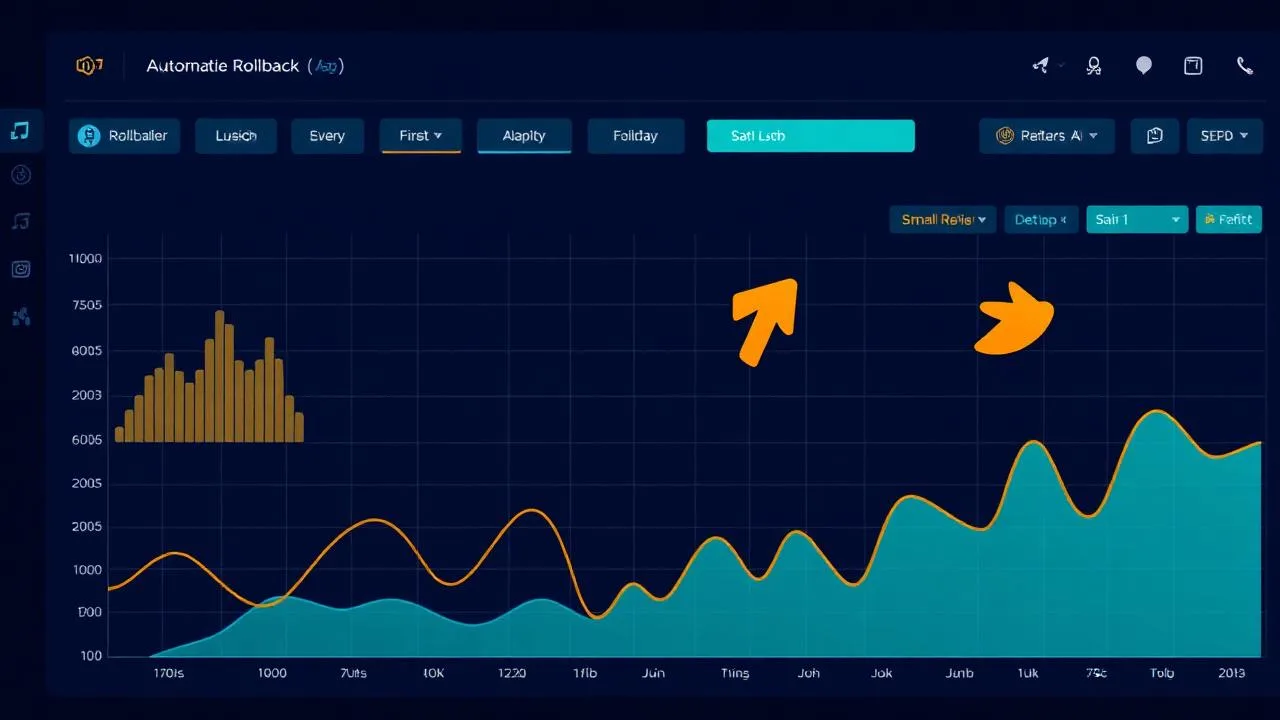Image resolution: width=1280 pixels, height=720 pixels.
Task: Click the 2003 y-axis label
Action: coord(88,395)
